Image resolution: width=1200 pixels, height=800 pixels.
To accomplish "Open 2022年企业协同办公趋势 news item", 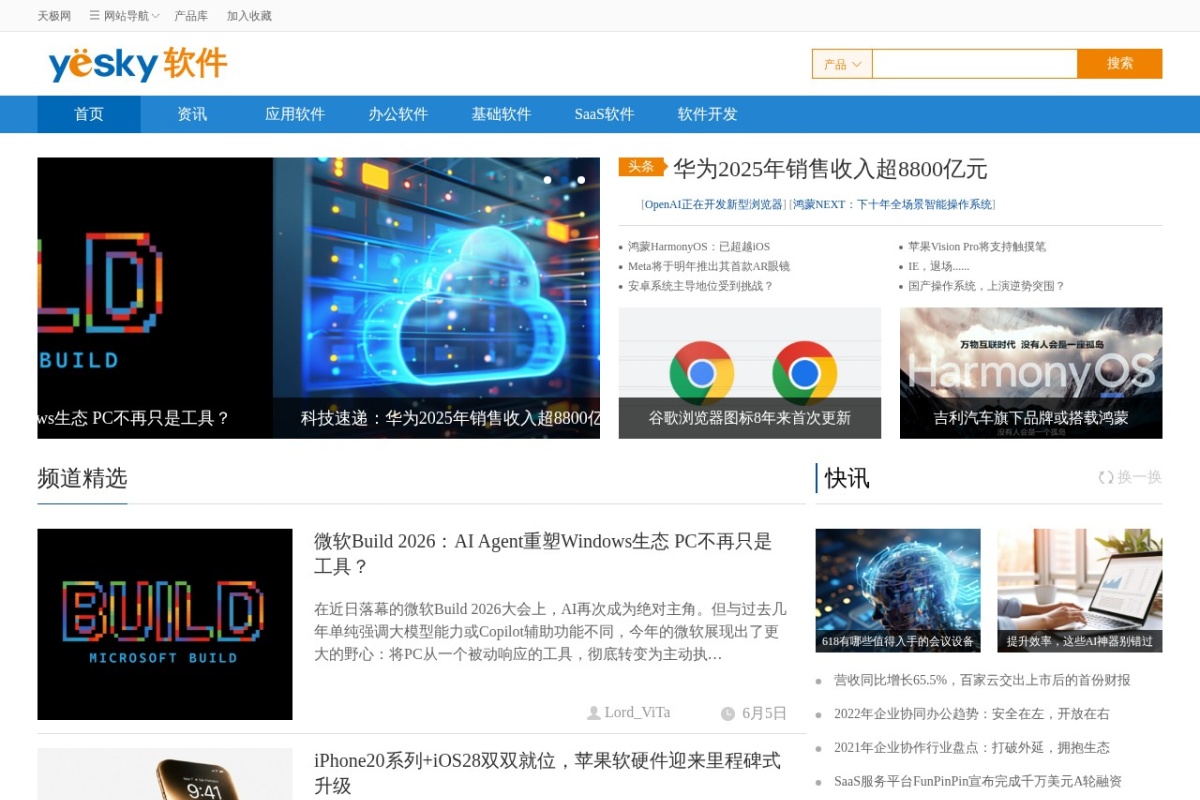I will click(972, 714).
